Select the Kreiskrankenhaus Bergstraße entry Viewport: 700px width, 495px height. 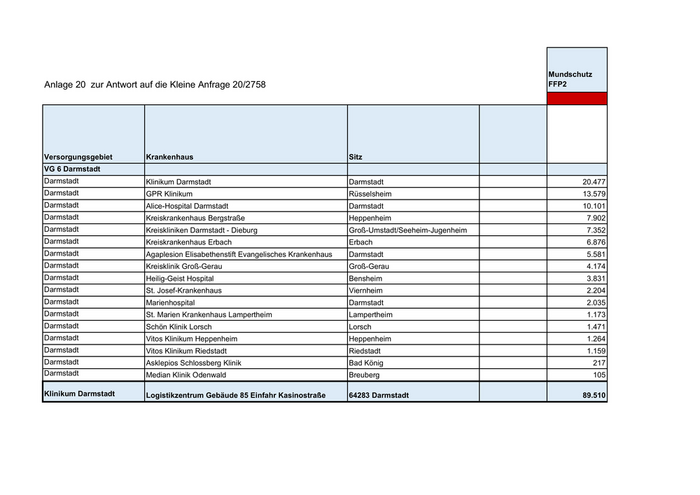pyautogui.click(x=196, y=218)
